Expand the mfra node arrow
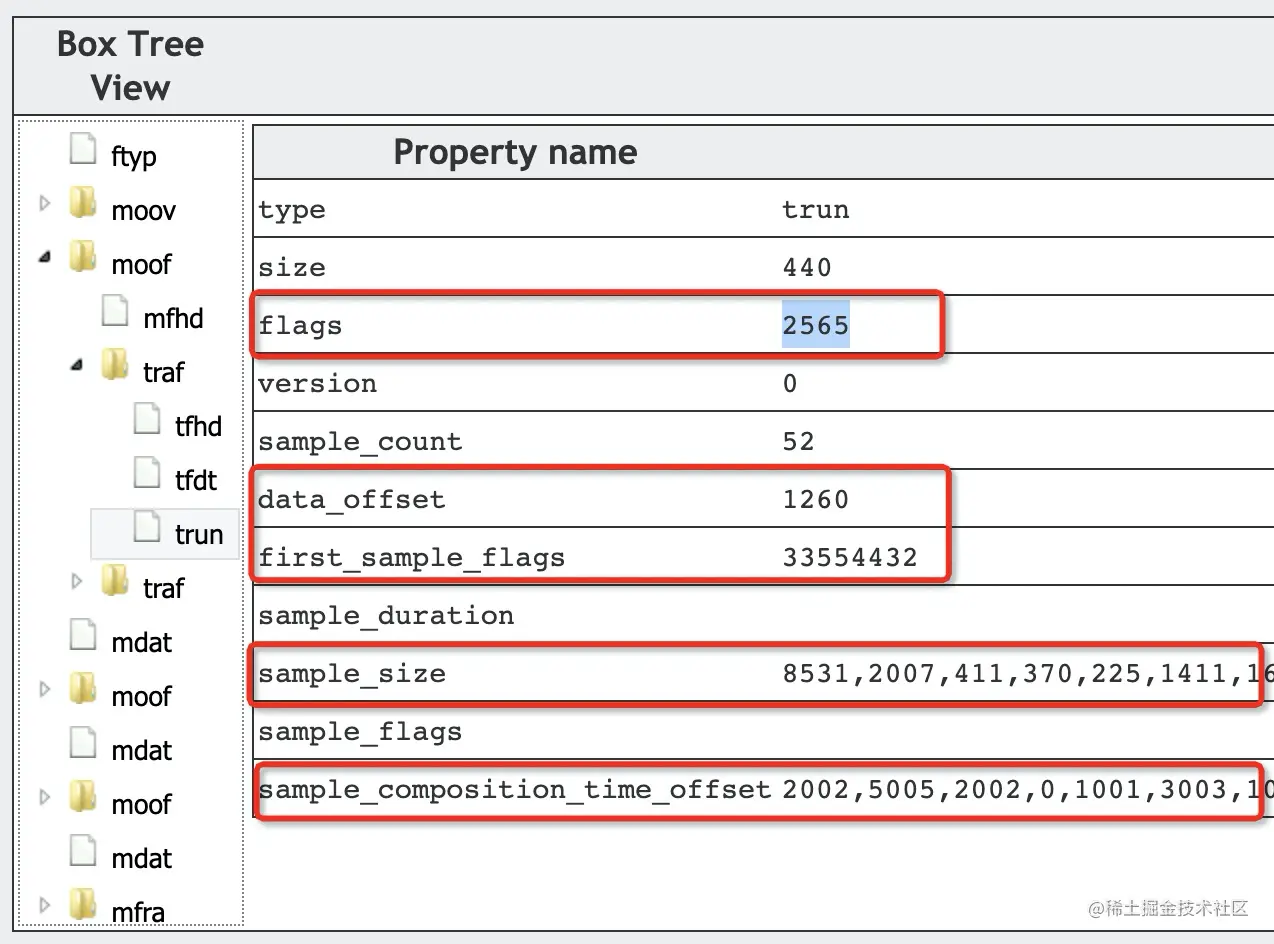Viewport: 1274px width, 944px height. point(44,906)
